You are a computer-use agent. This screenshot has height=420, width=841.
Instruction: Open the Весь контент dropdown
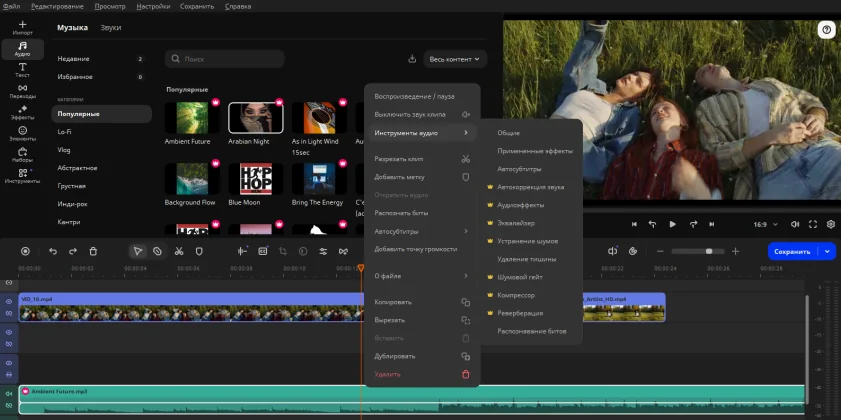(x=455, y=59)
